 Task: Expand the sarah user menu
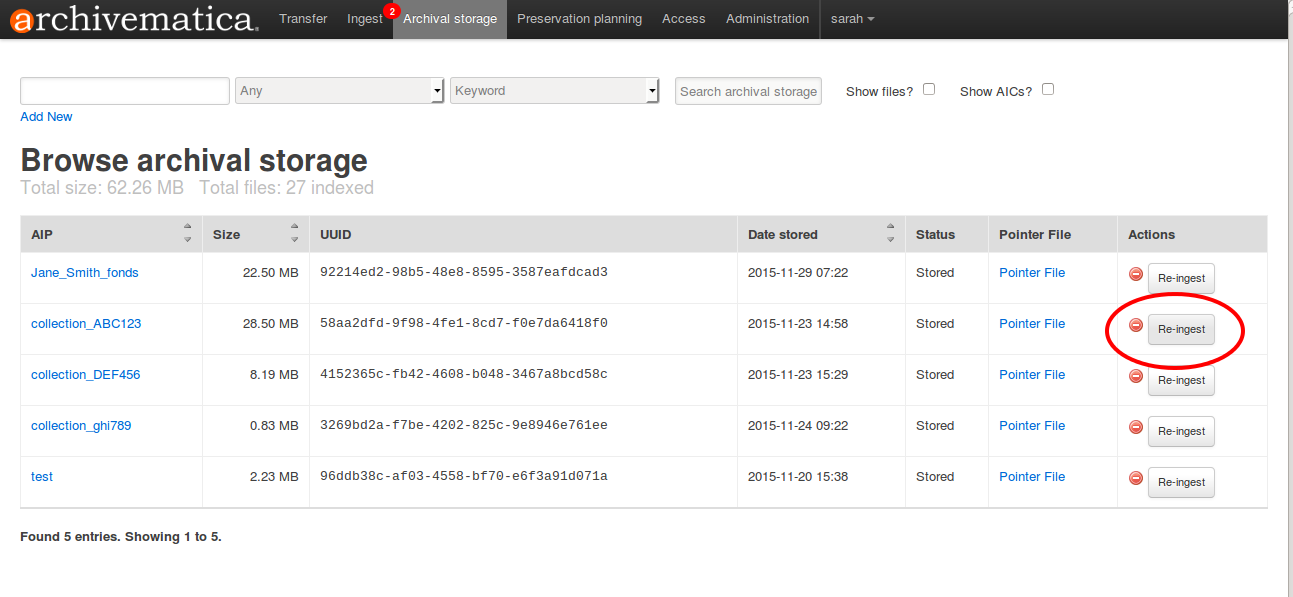[852, 19]
